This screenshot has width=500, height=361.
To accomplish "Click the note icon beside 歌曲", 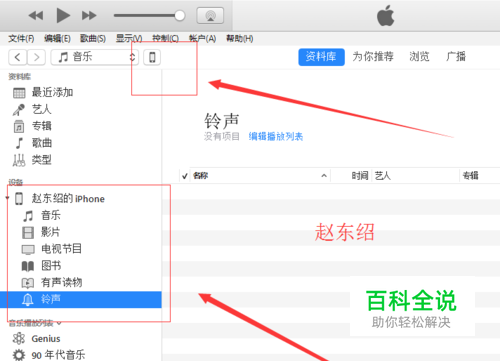I will coord(19,143).
